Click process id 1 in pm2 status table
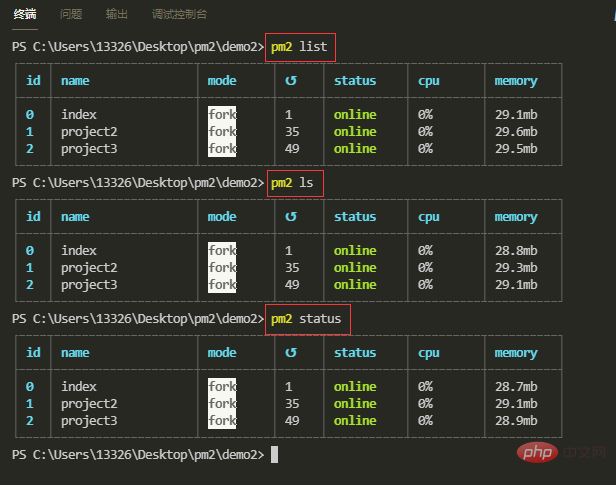This screenshot has width=616, height=485. coord(30,403)
